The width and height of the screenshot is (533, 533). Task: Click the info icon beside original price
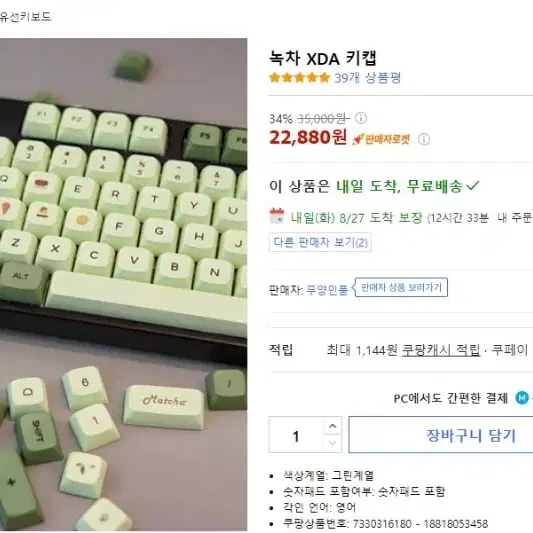point(361,118)
